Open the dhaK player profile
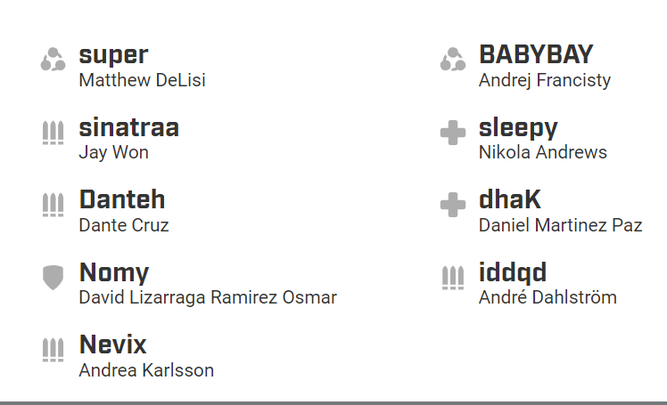 point(510,199)
